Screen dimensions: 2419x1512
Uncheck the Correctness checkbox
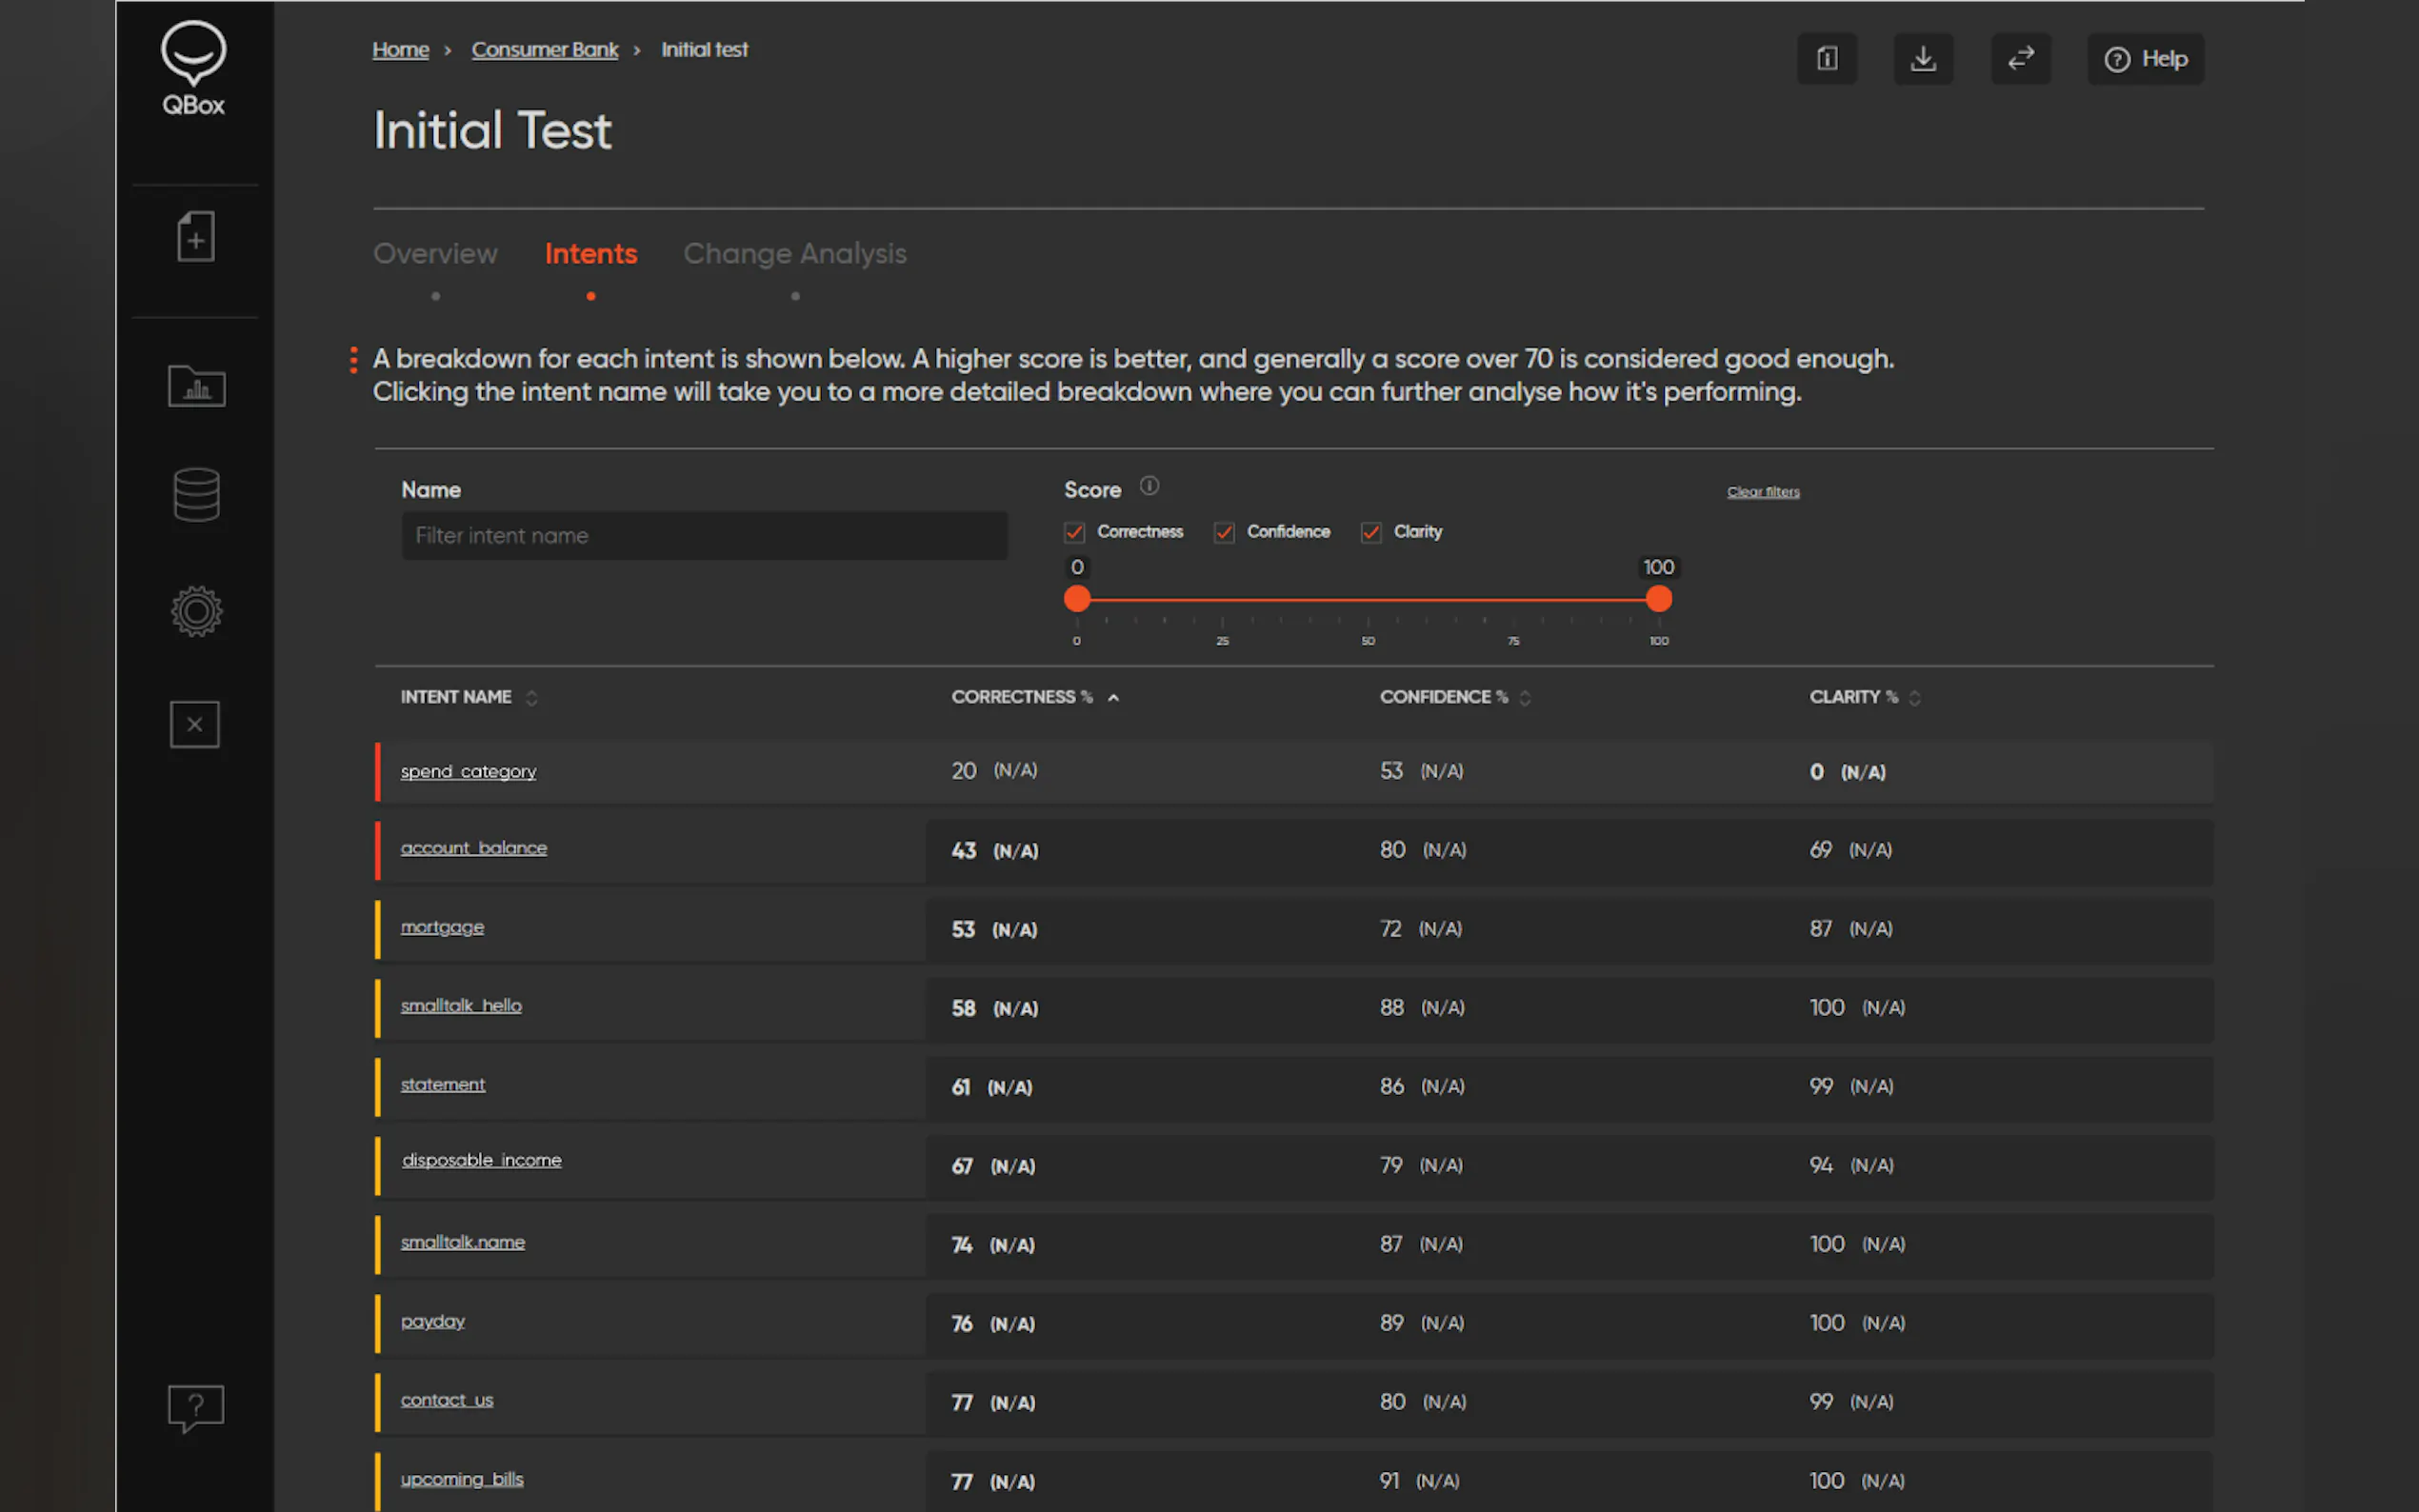click(1075, 532)
